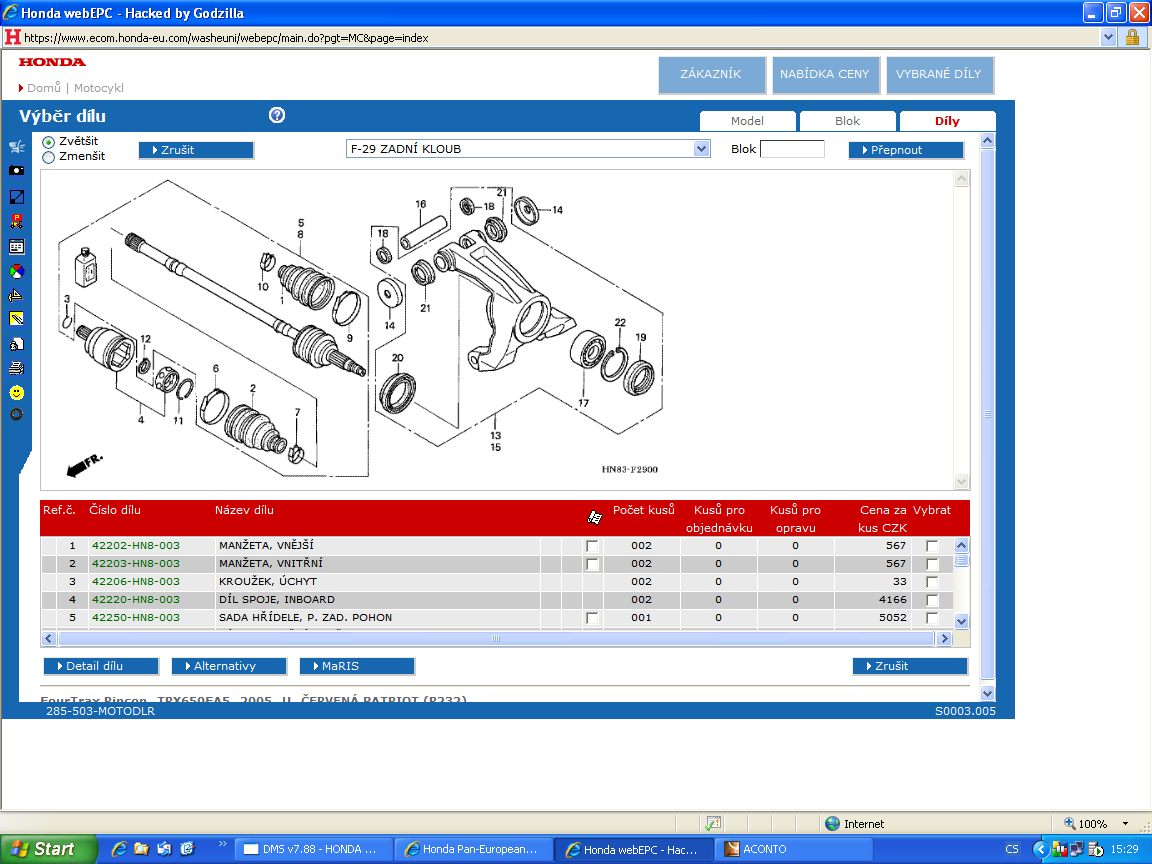Open the zoom level dropdown arrow in status bar

[1125, 824]
